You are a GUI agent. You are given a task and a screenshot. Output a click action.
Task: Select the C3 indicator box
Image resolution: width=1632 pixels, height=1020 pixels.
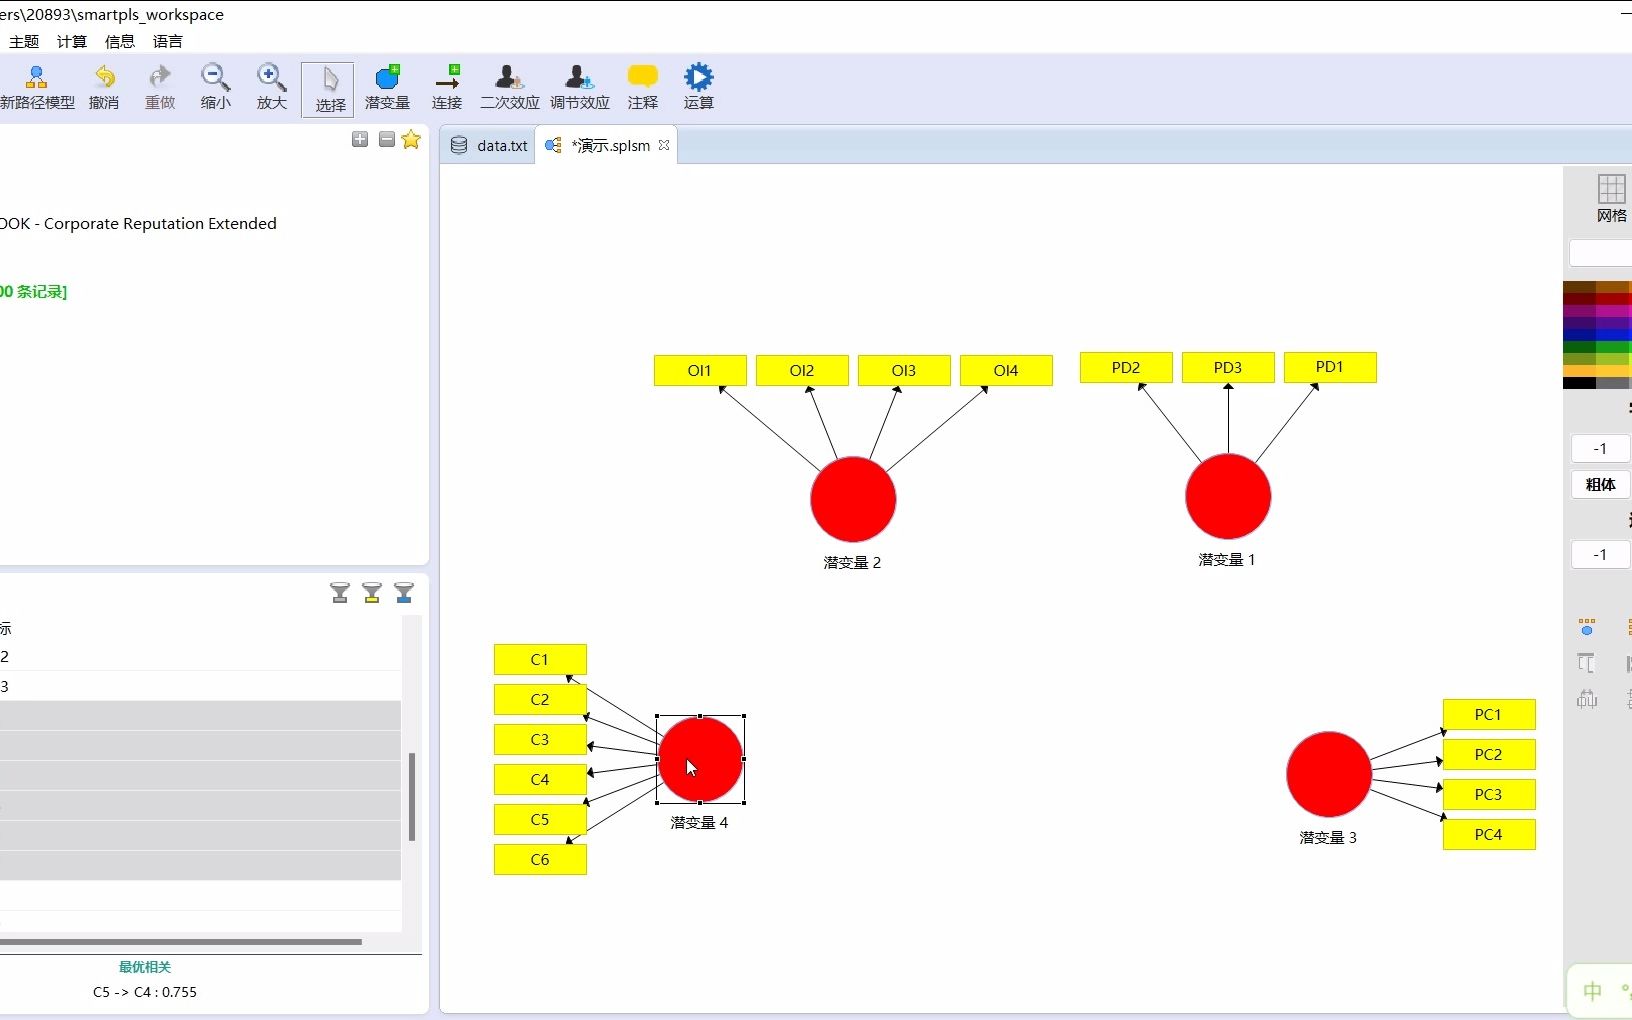[540, 739]
